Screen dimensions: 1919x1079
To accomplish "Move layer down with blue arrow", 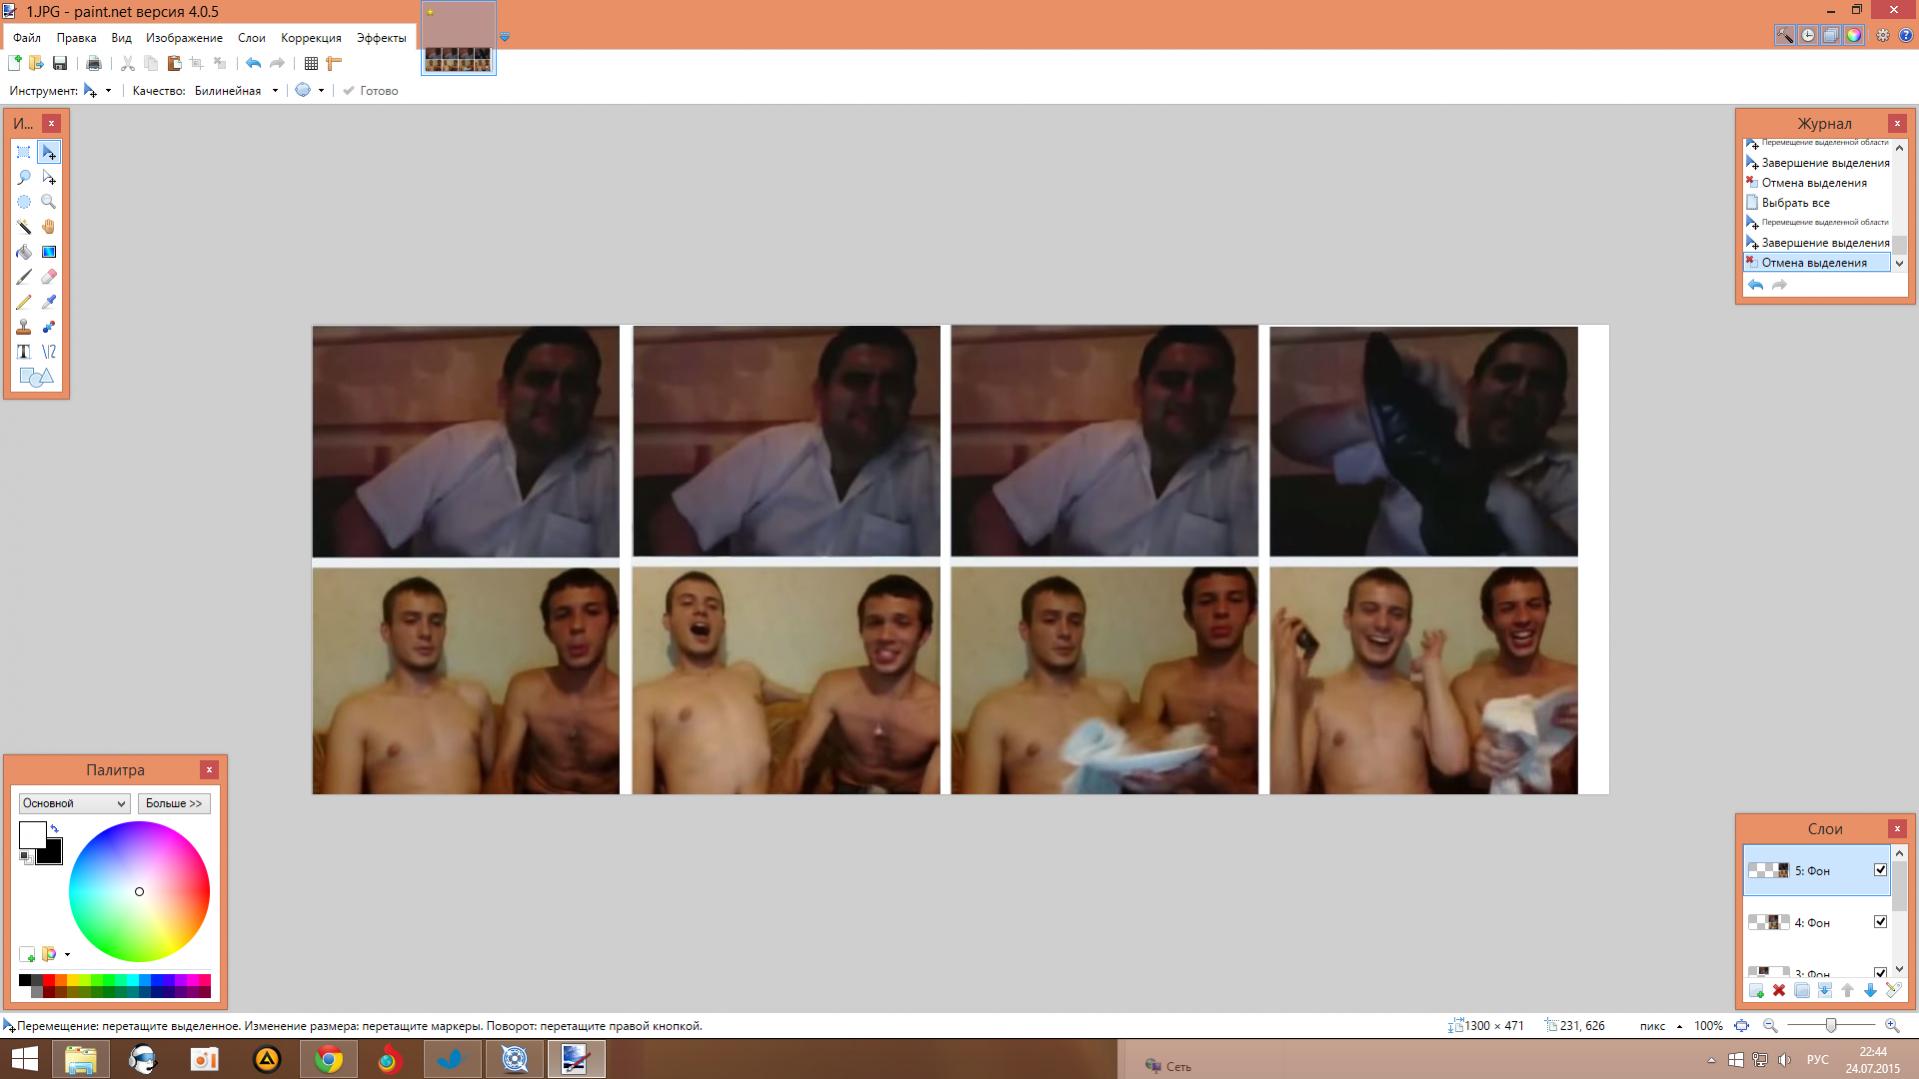I will pyautogui.click(x=1870, y=990).
